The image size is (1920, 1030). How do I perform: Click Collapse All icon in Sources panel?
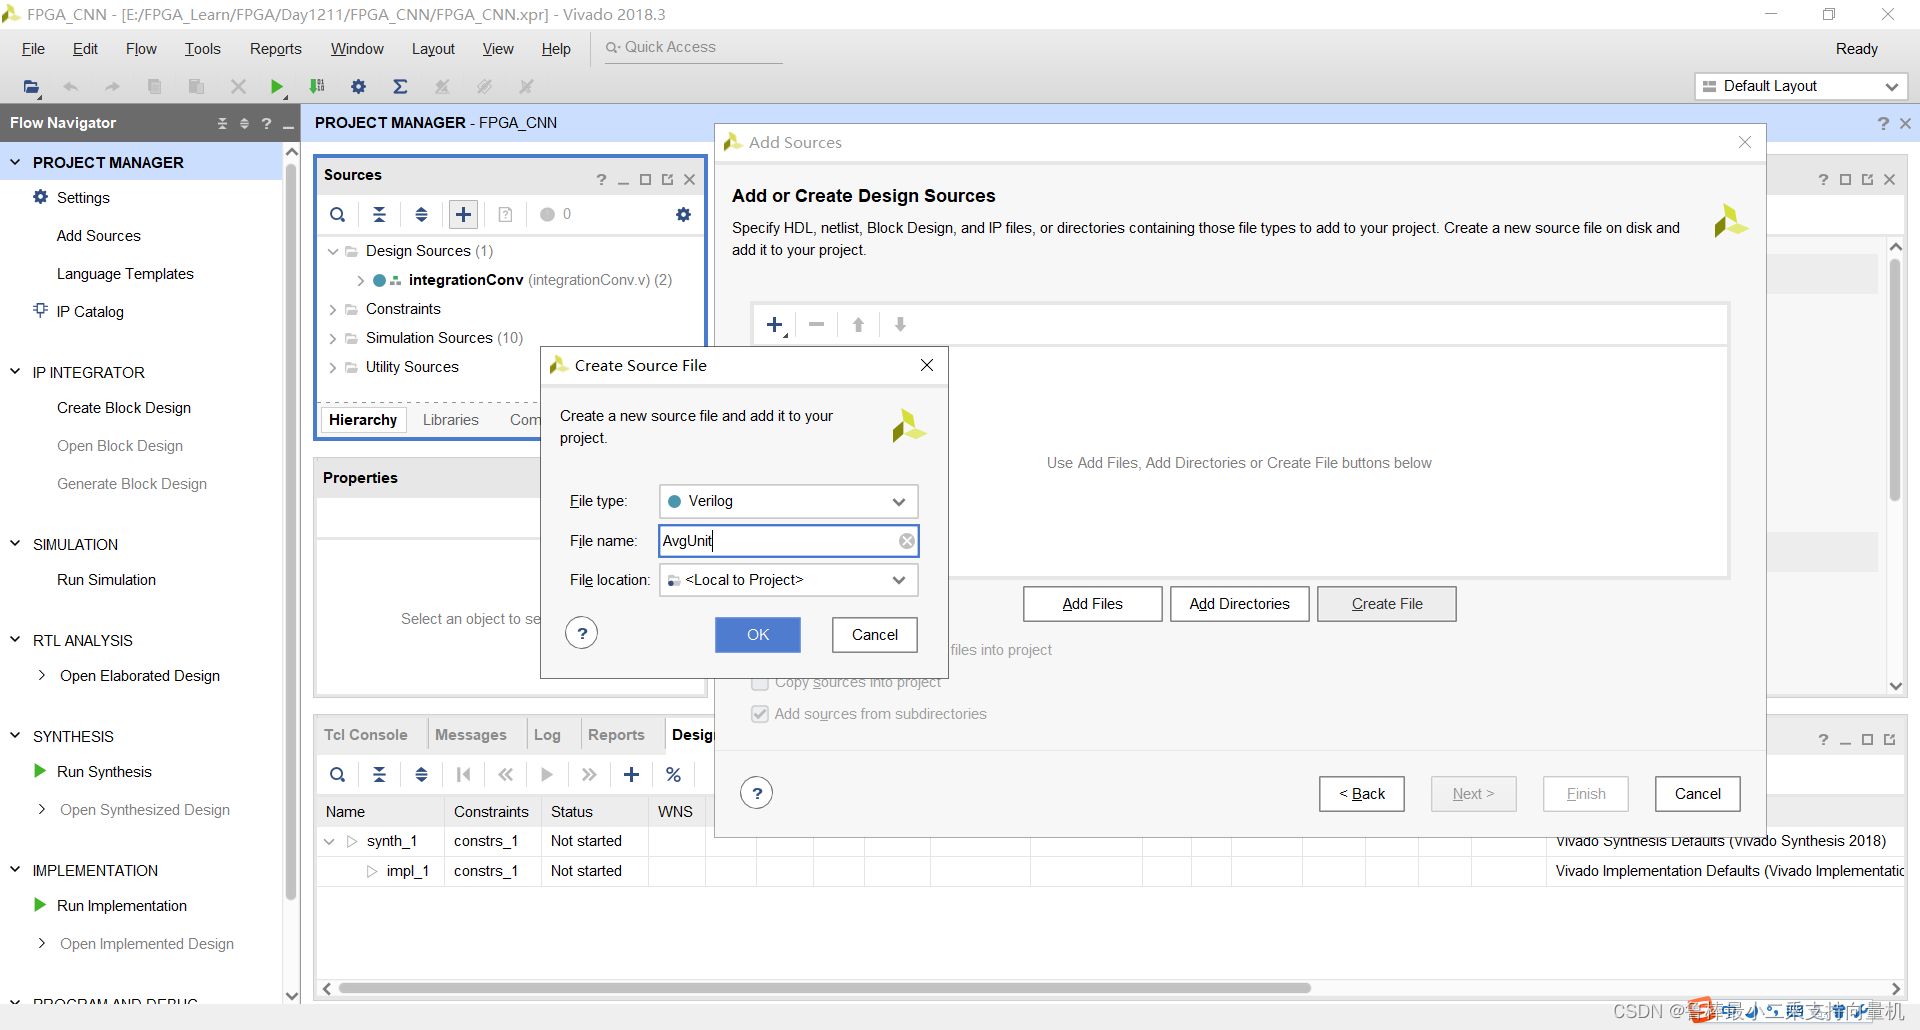379,214
